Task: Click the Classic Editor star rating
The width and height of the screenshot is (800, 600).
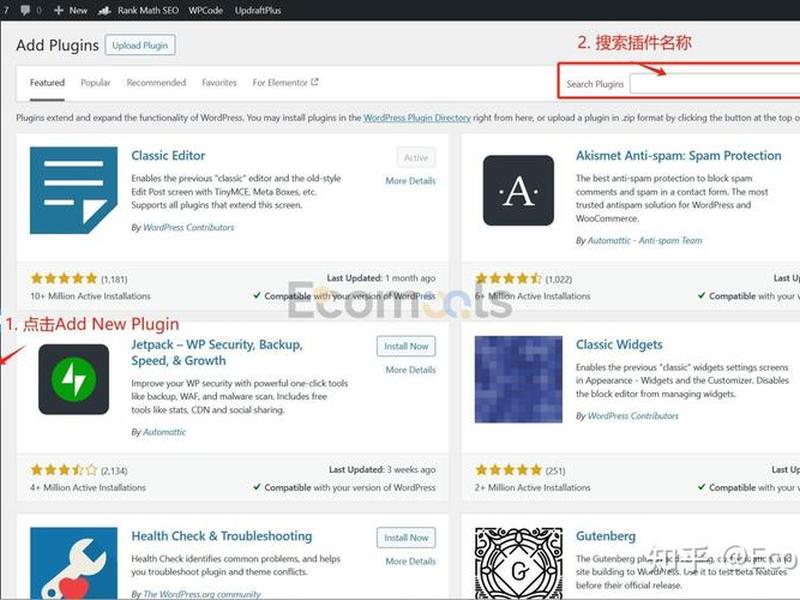Action: [x=64, y=279]
